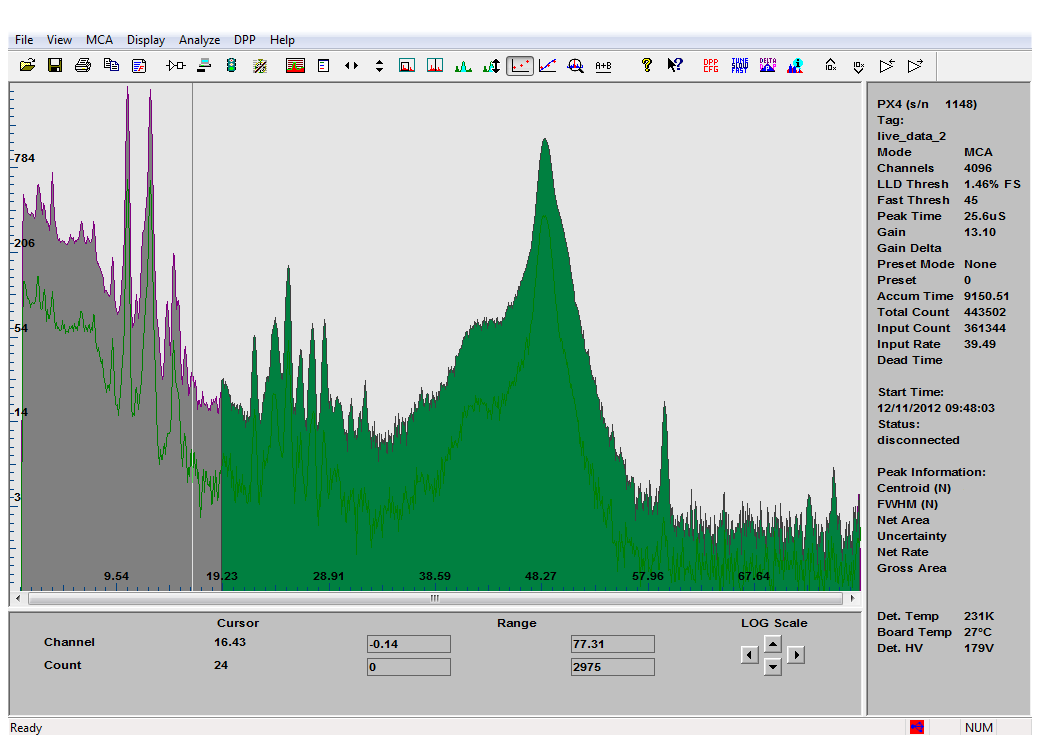This screenshot has height=744, width=1040.
Task: Click the Input Rate value 39.49
Action: (x=980, y=344)
